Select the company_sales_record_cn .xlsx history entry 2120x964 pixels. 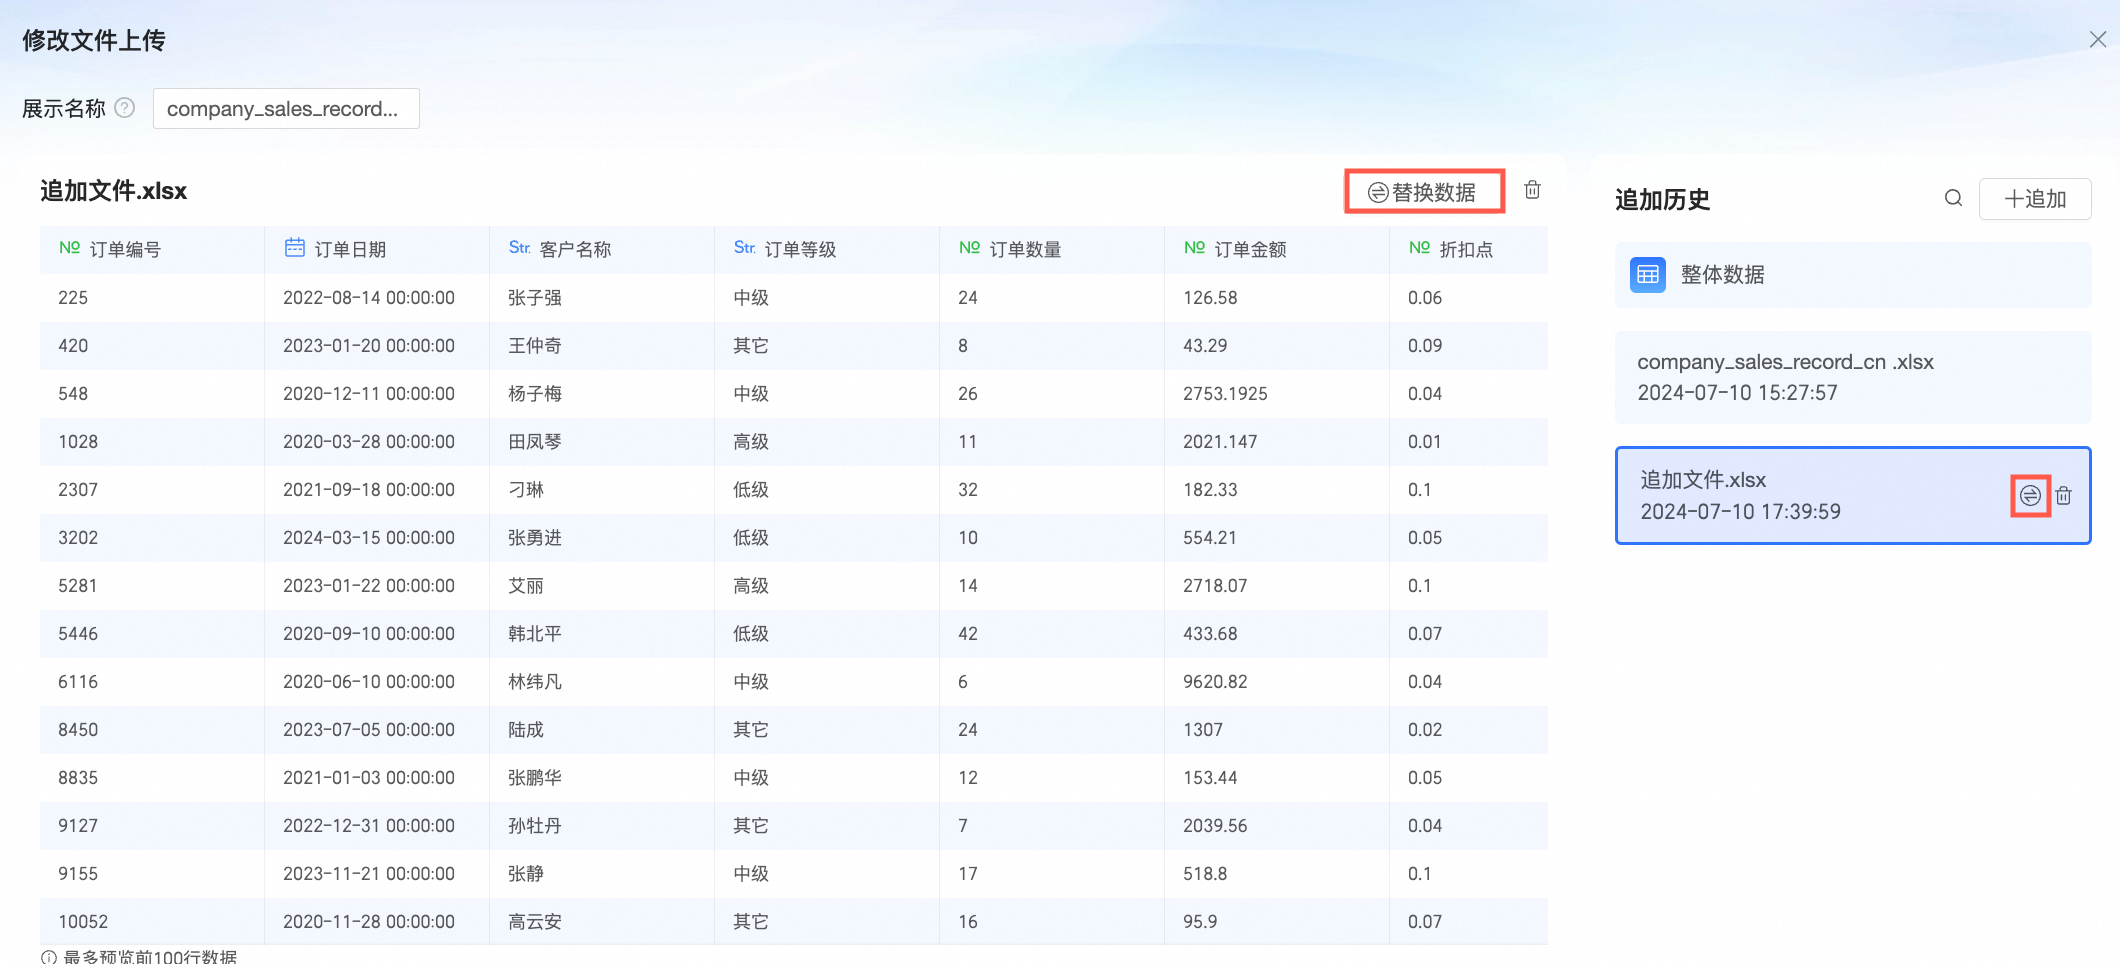(1853, 377)
